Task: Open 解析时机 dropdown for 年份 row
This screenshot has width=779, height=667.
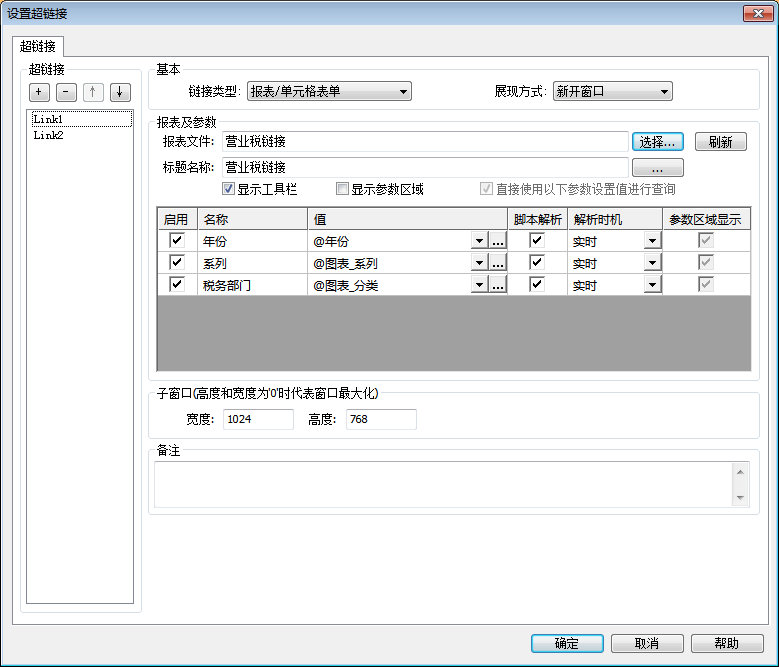Action: tap(652, 241)
